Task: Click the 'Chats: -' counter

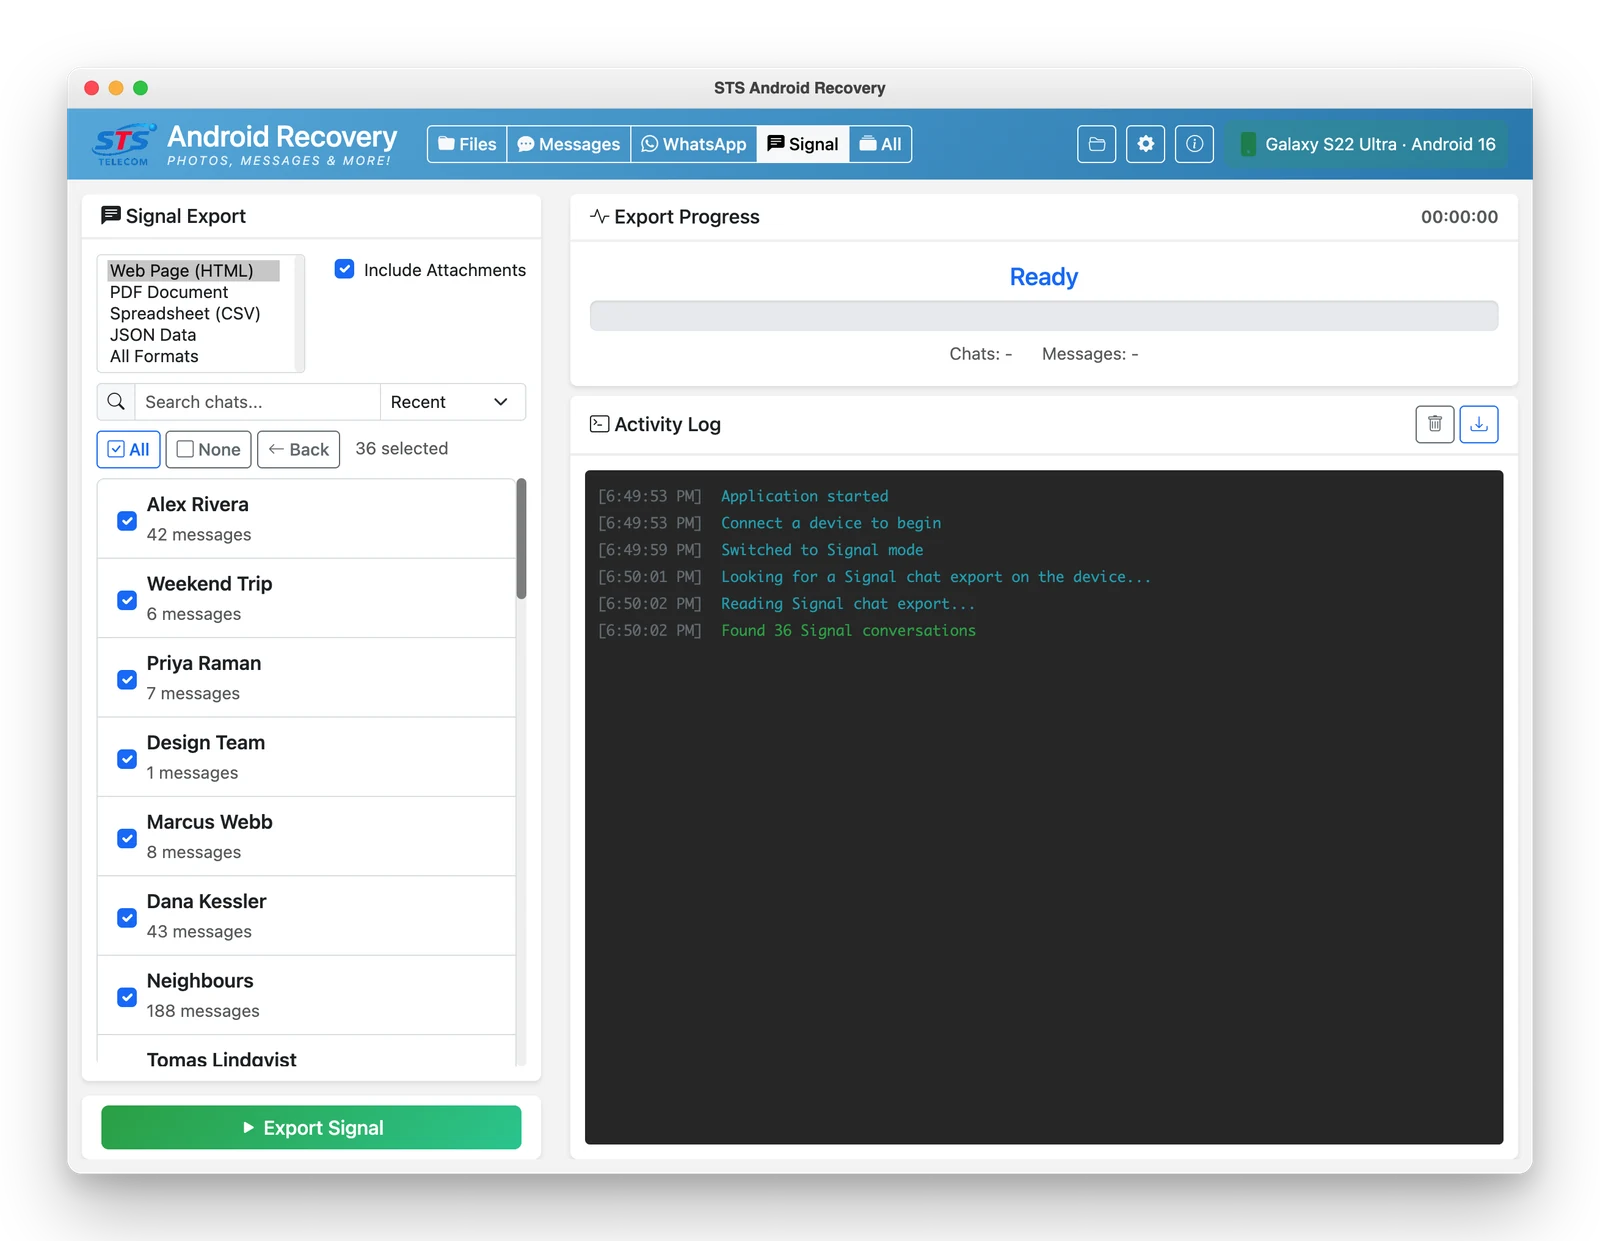Action: pos(981,353)
